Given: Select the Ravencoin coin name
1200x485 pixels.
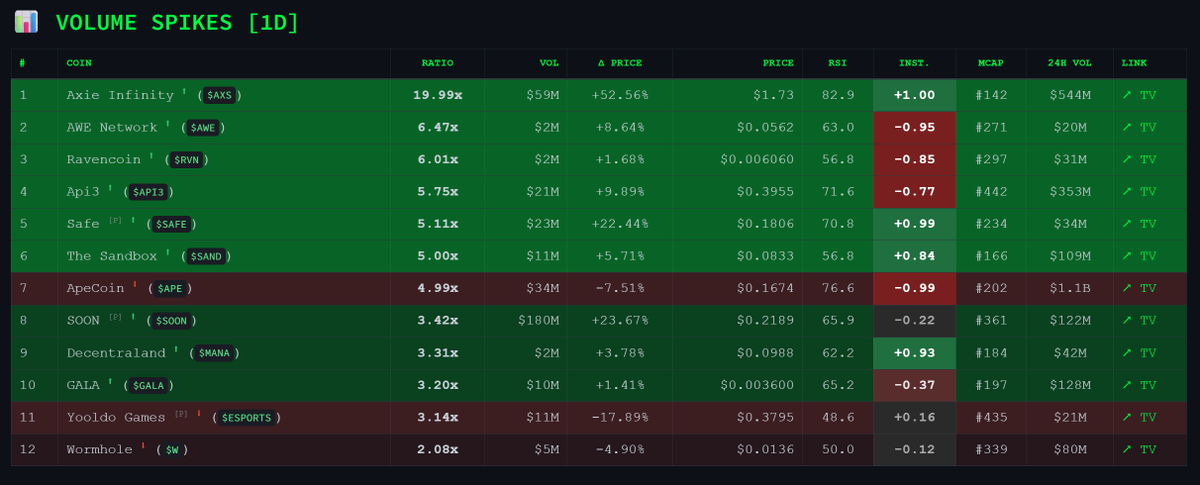Looking at the screenshot, I should (x=105, y=159).
